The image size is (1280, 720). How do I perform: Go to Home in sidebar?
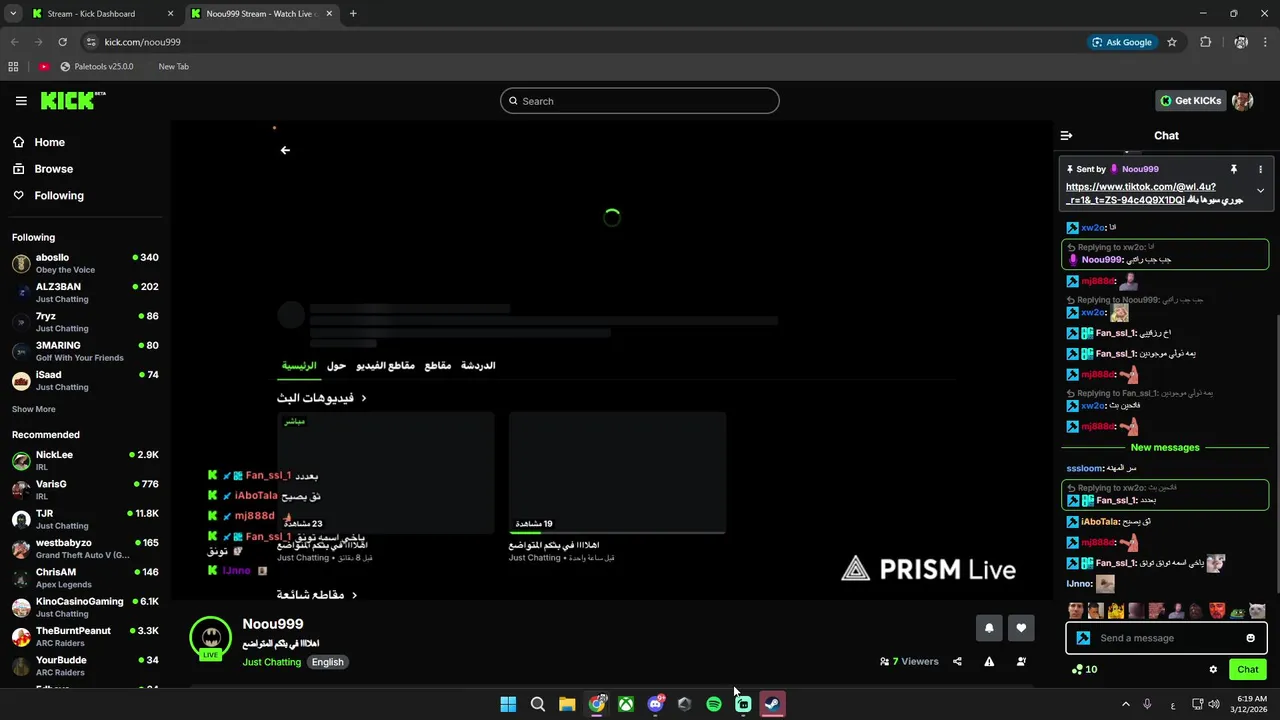(40, 142)
